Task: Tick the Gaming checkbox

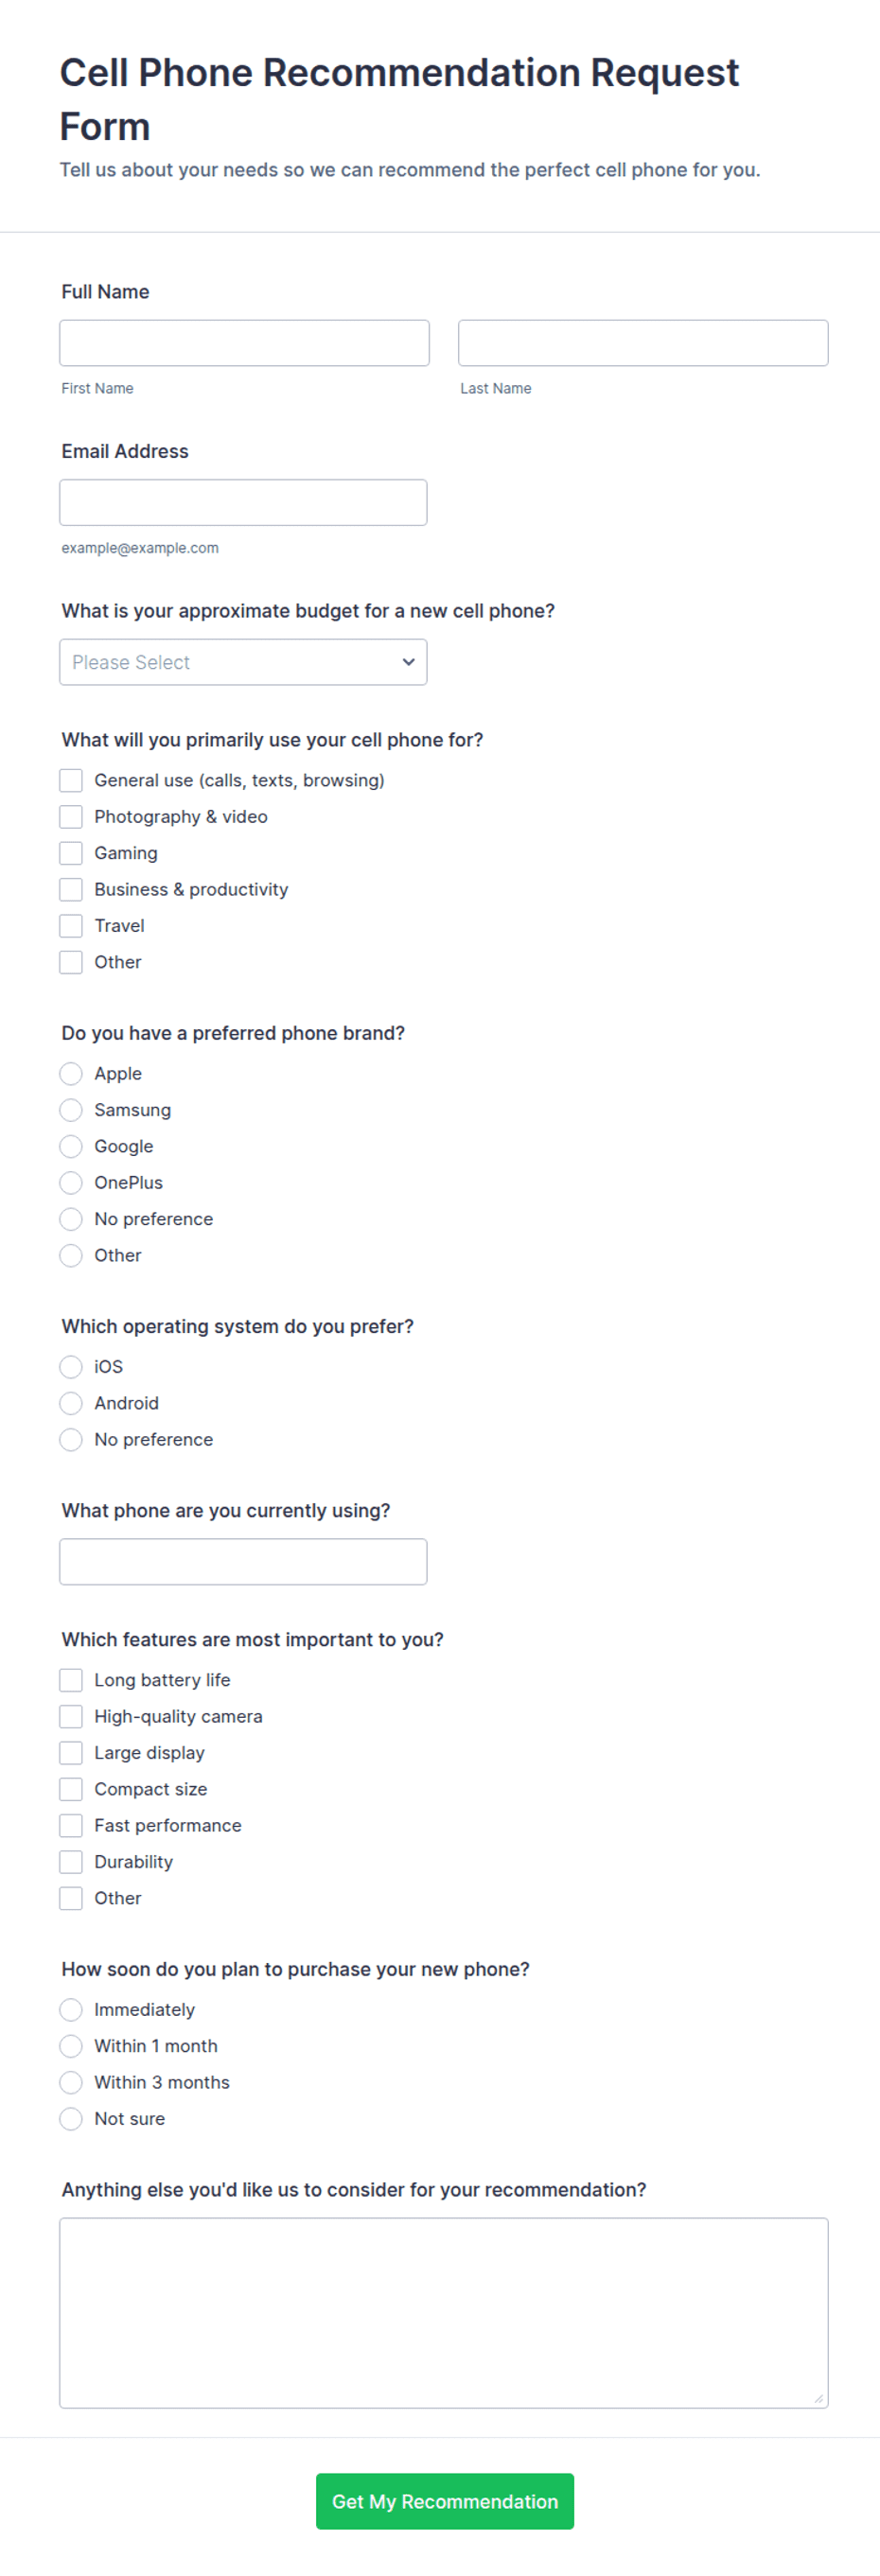Action: [71, 853]
